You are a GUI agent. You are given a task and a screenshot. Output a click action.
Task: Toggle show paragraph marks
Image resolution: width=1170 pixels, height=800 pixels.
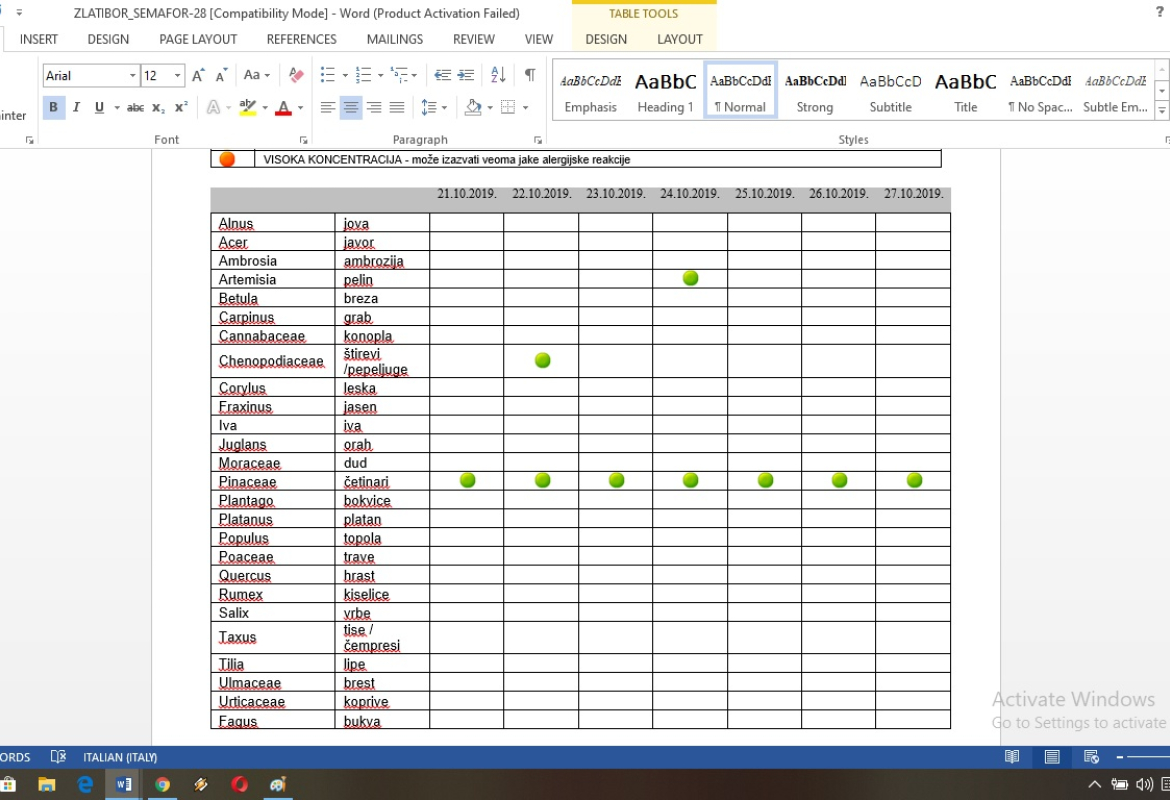coord(530,75)
